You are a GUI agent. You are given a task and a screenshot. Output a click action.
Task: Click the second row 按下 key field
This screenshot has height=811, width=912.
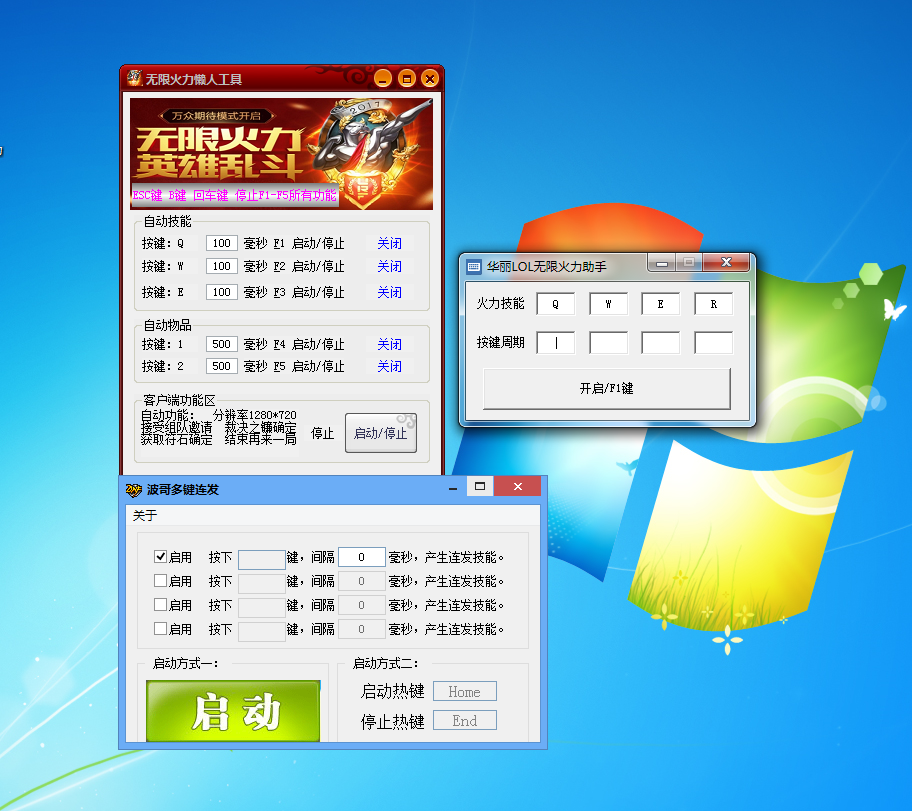[x=262, y=584]
